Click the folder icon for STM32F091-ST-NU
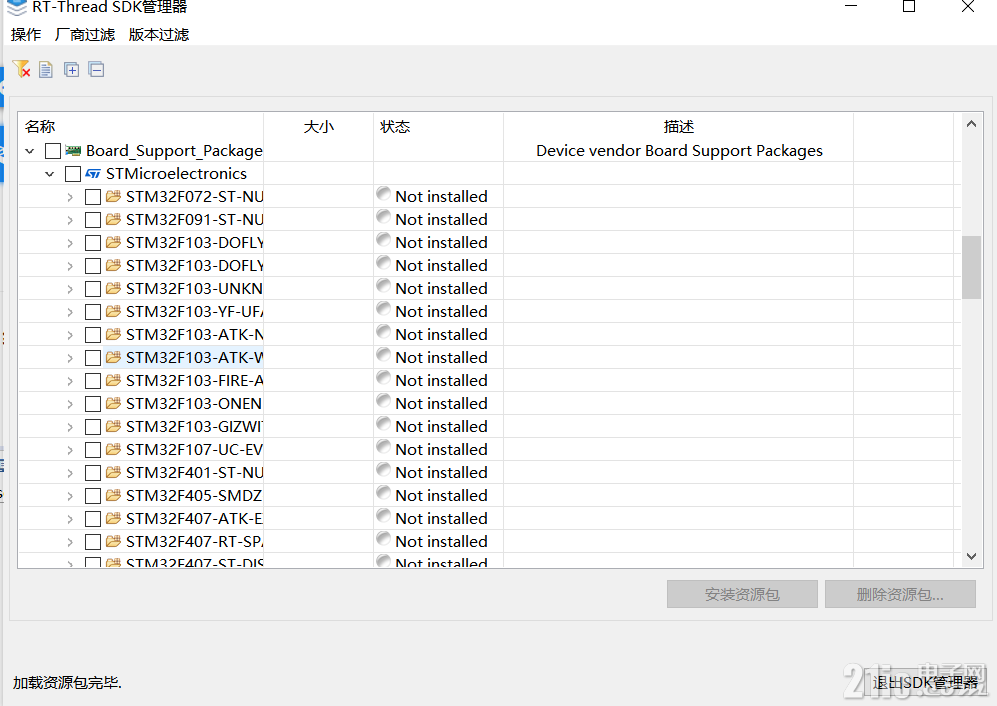Image resolution: width=997 pixels, height=706 pixels. pyautogui.click(x=114, y=219)
